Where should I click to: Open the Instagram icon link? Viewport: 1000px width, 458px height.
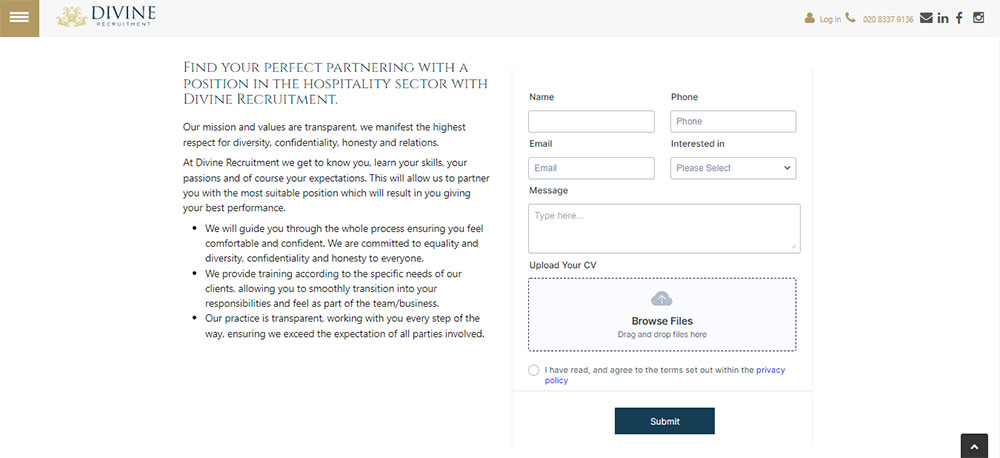tap(978, 18)
